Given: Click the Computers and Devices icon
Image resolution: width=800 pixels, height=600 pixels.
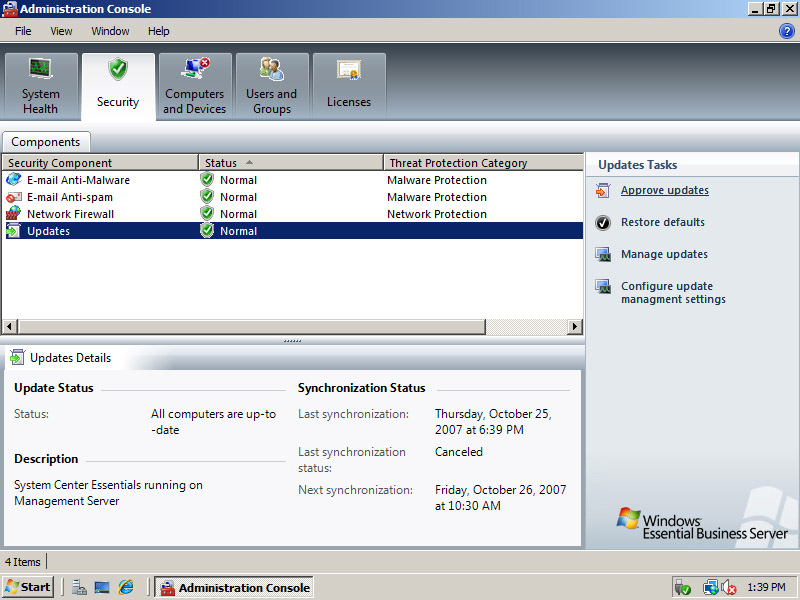Looking at the screenshot, I should (196, 68).
